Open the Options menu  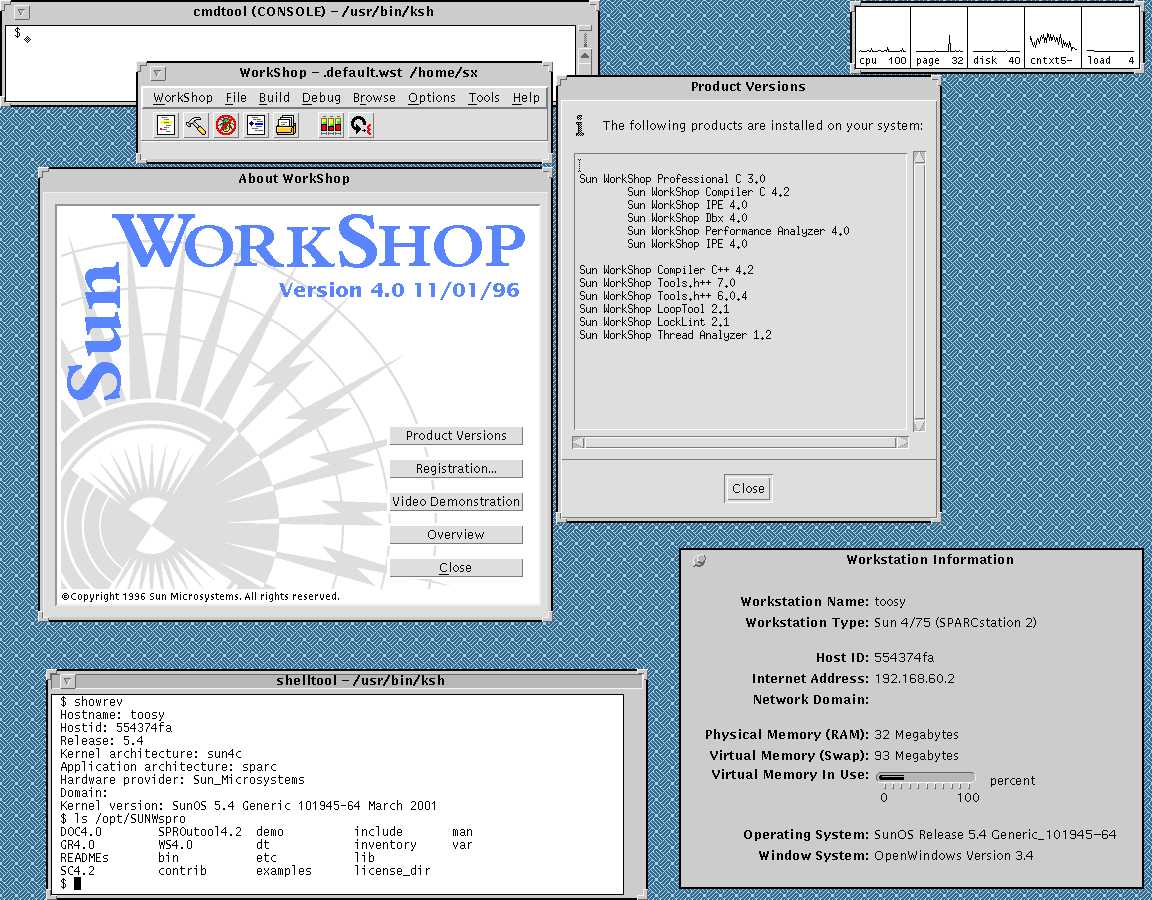tap(432, 98)
